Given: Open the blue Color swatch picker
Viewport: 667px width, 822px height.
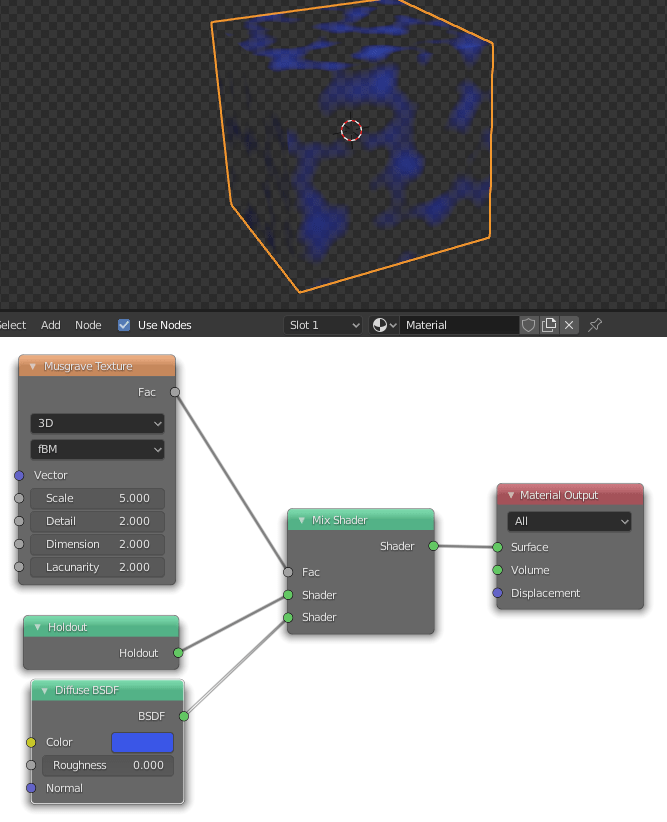Looking at the screenshot, I should (x=142, y=742).
